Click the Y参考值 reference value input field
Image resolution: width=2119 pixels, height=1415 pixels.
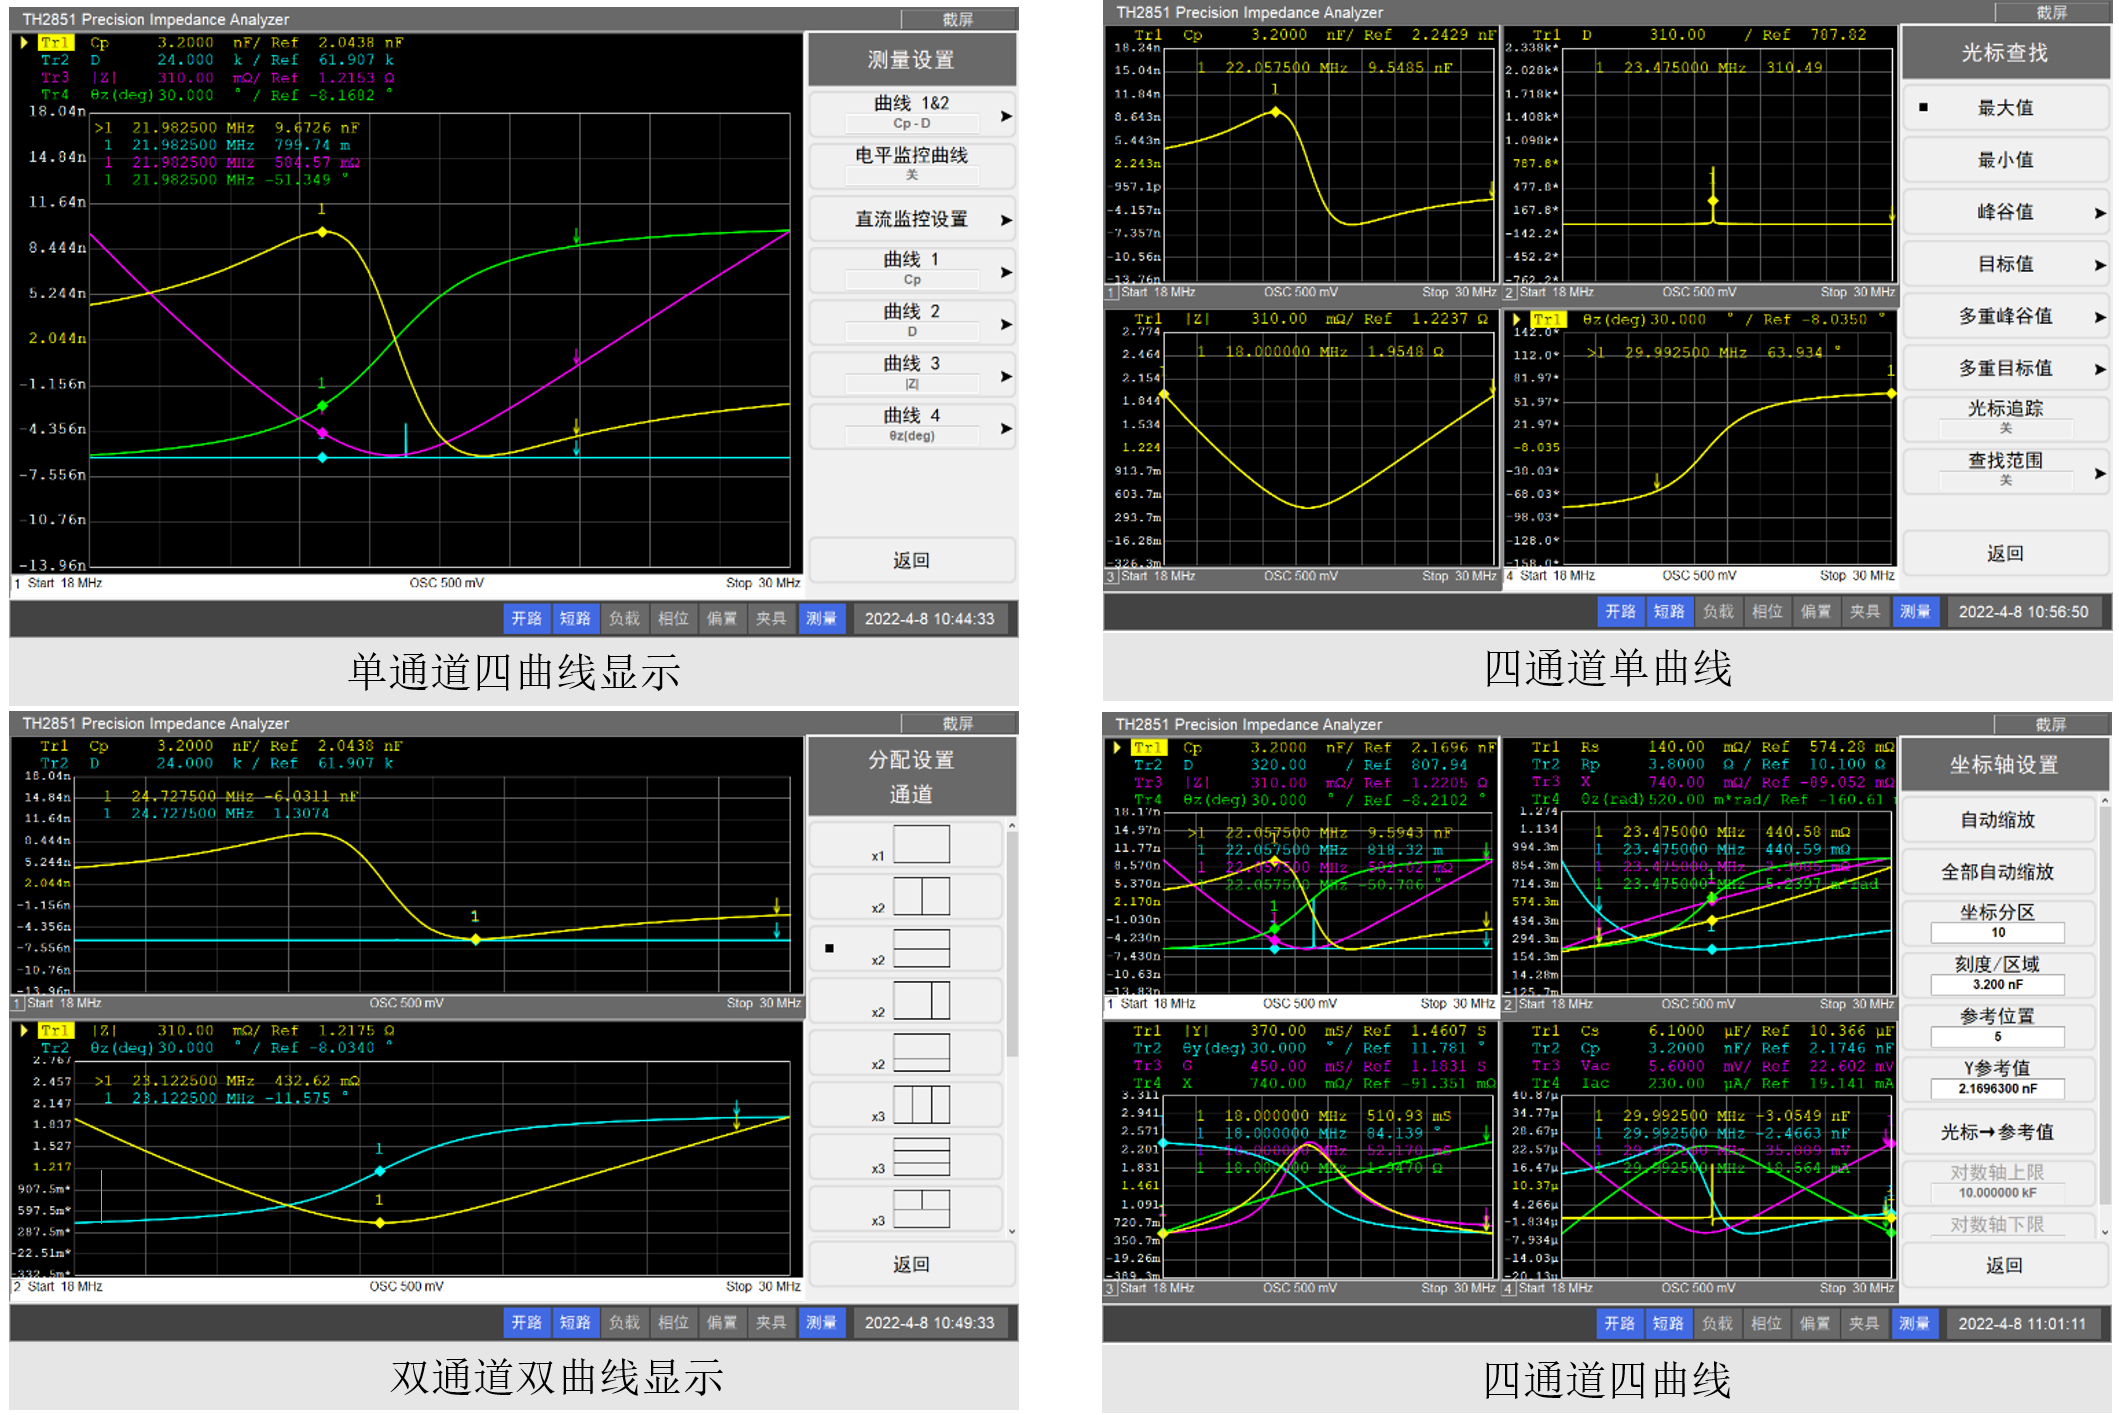(1997, 1088)
